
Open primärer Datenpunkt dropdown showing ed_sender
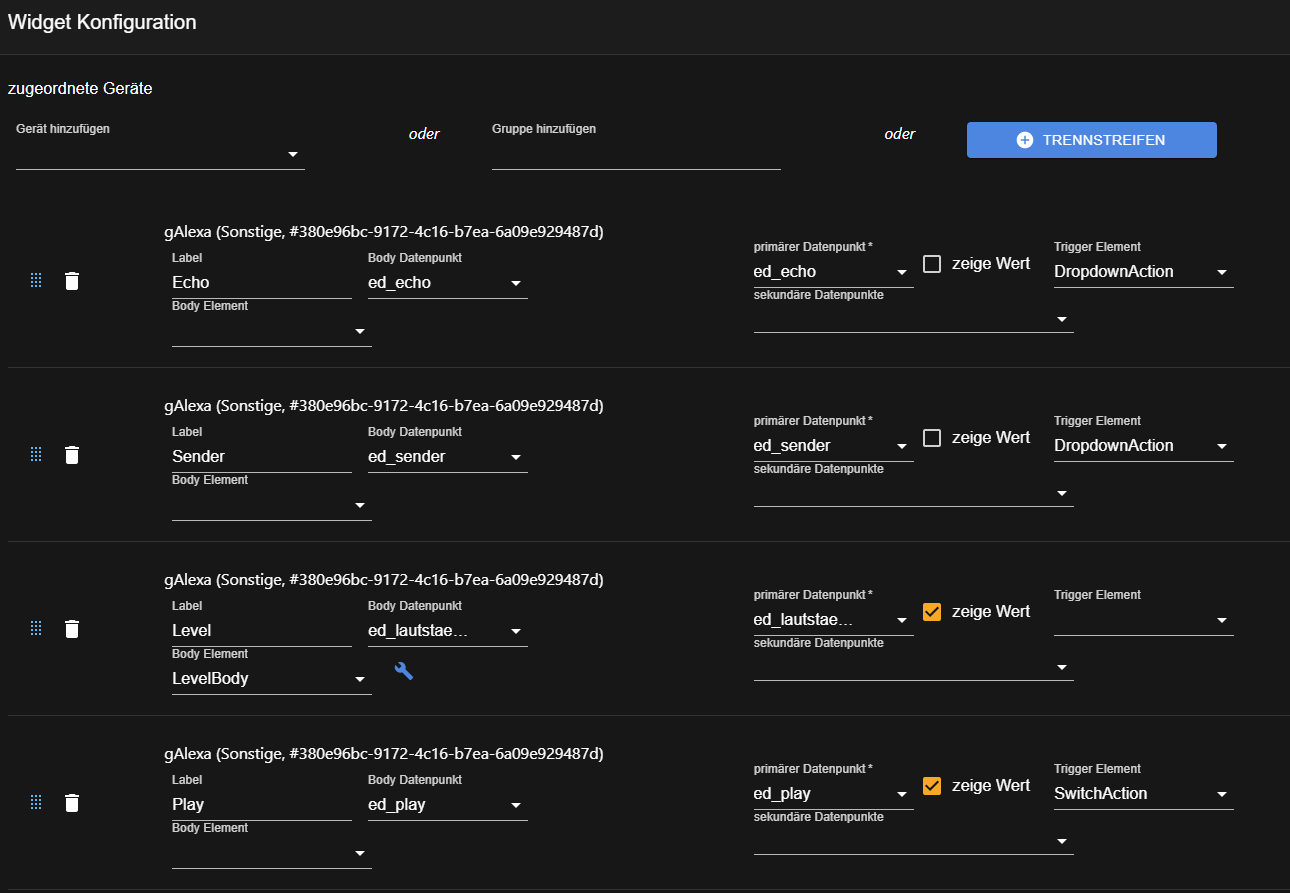click(834, 446)
